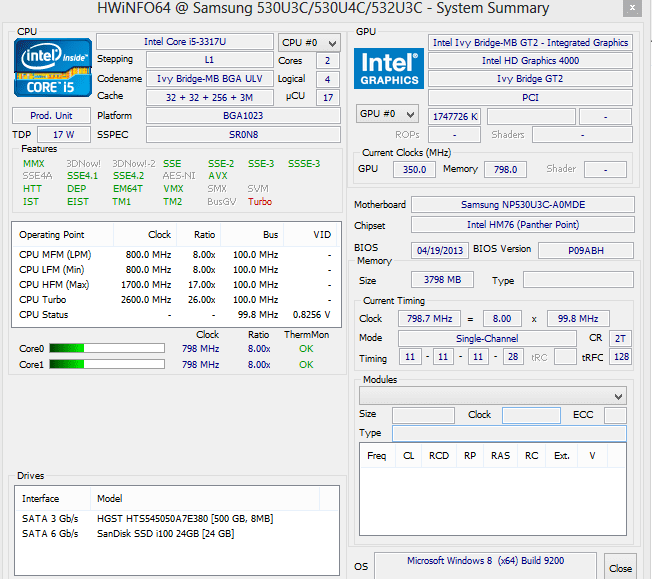Click the ECC field
The height and width of the screenshot is (579, 652).
pyautogui.click(x=615, y=415)
